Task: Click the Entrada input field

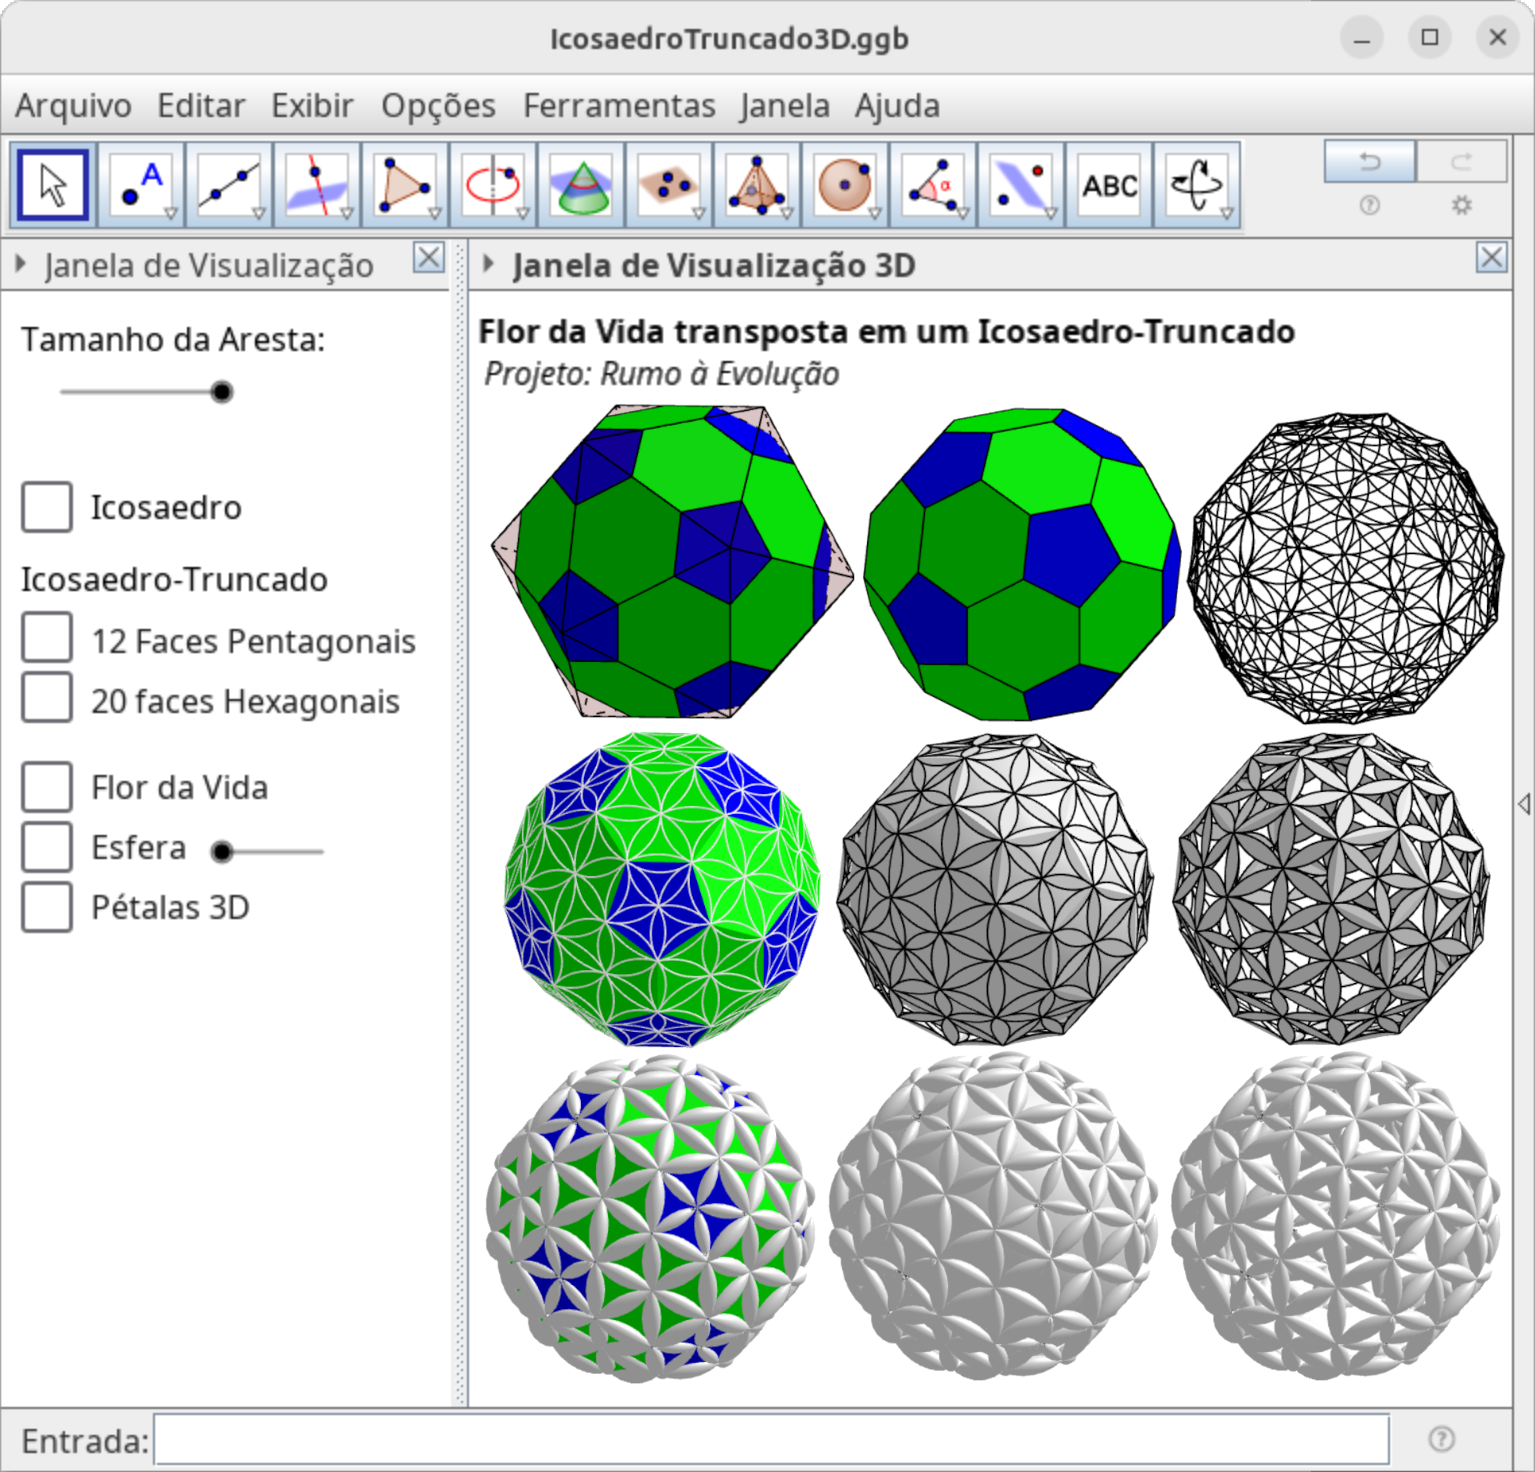Action: pos(770,1440)
